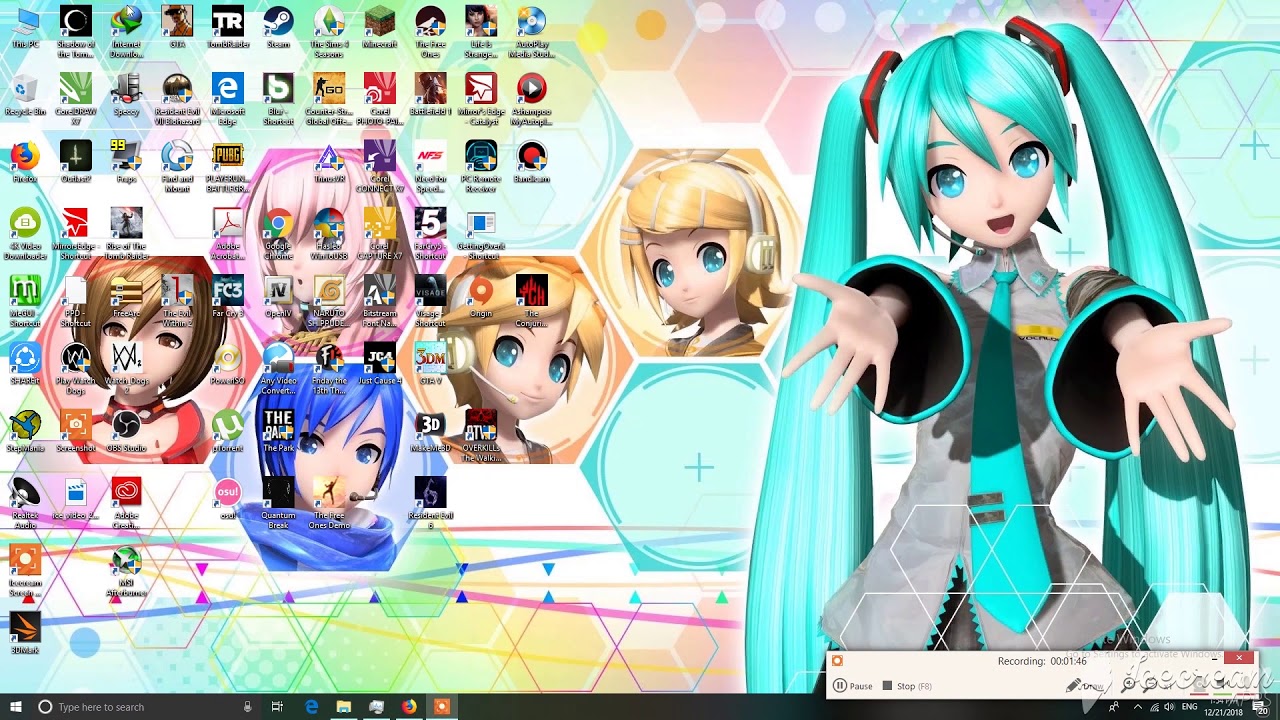Select the Google Chrome desktop icon
The image size is (1280, 720).
click(x=278, y=233)
